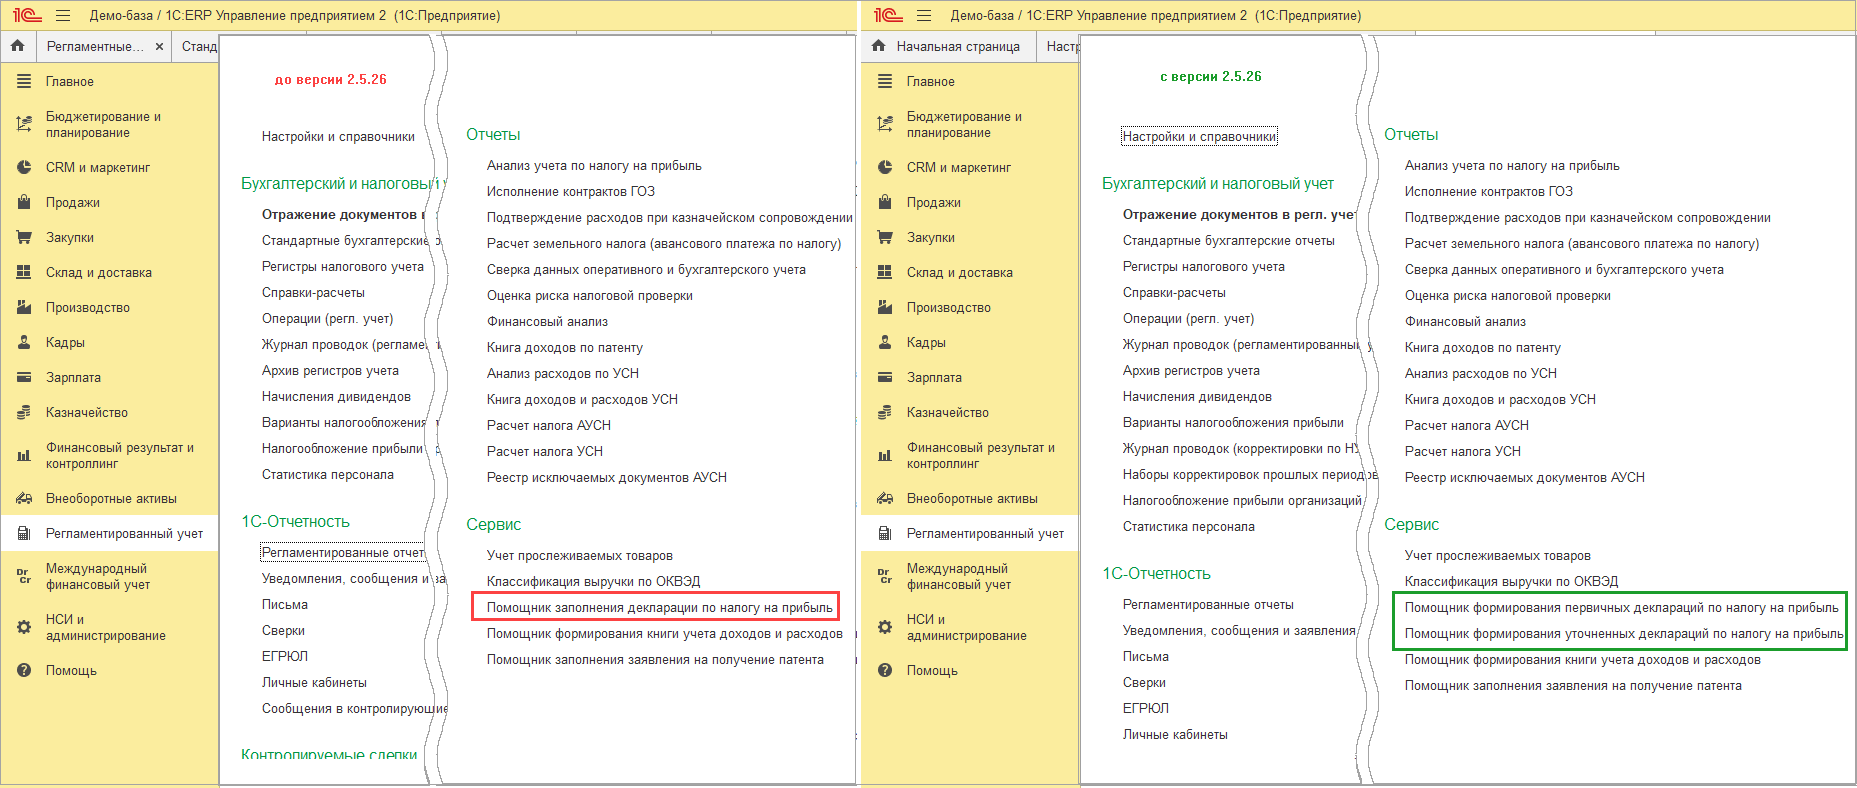Open Книга доходов по патенту in right window
The width and height of the screenshot is (1857, 788).
tap(1482, 348)
